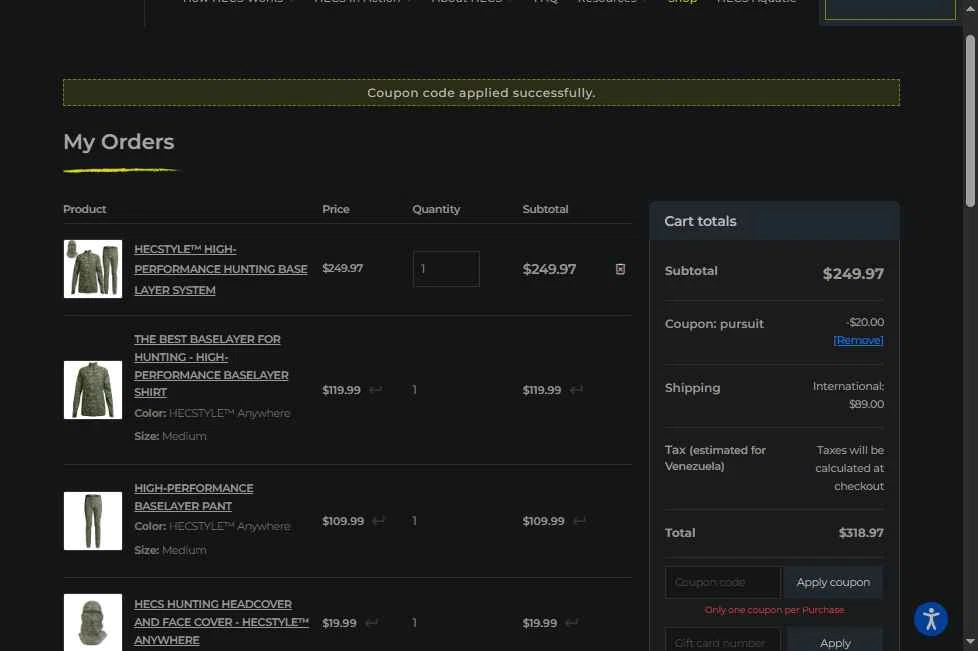
Task: Click the $119.99 price of the Baselayer Shirt
Action: pos(341,390)
